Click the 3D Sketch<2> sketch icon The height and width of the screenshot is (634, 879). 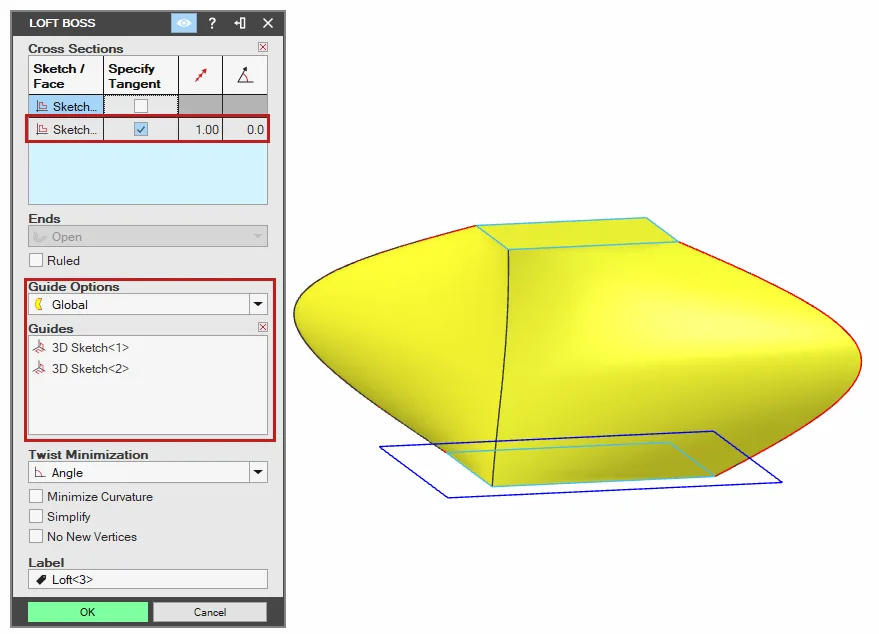pos(39,368)
